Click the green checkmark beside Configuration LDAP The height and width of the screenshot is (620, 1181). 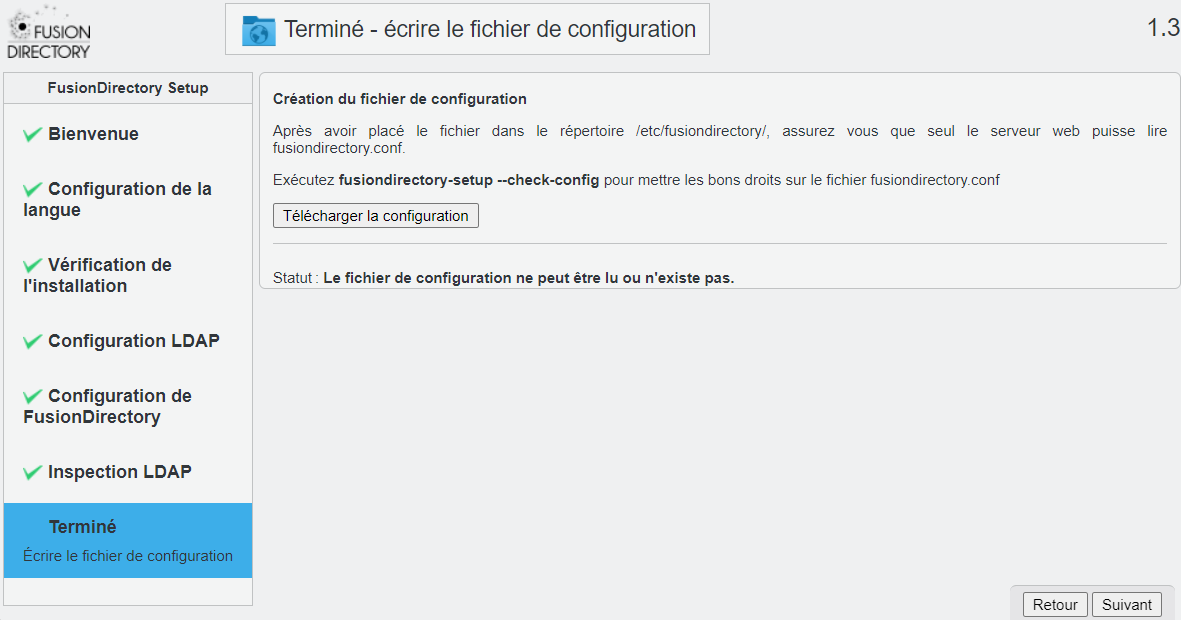[32, 341]
